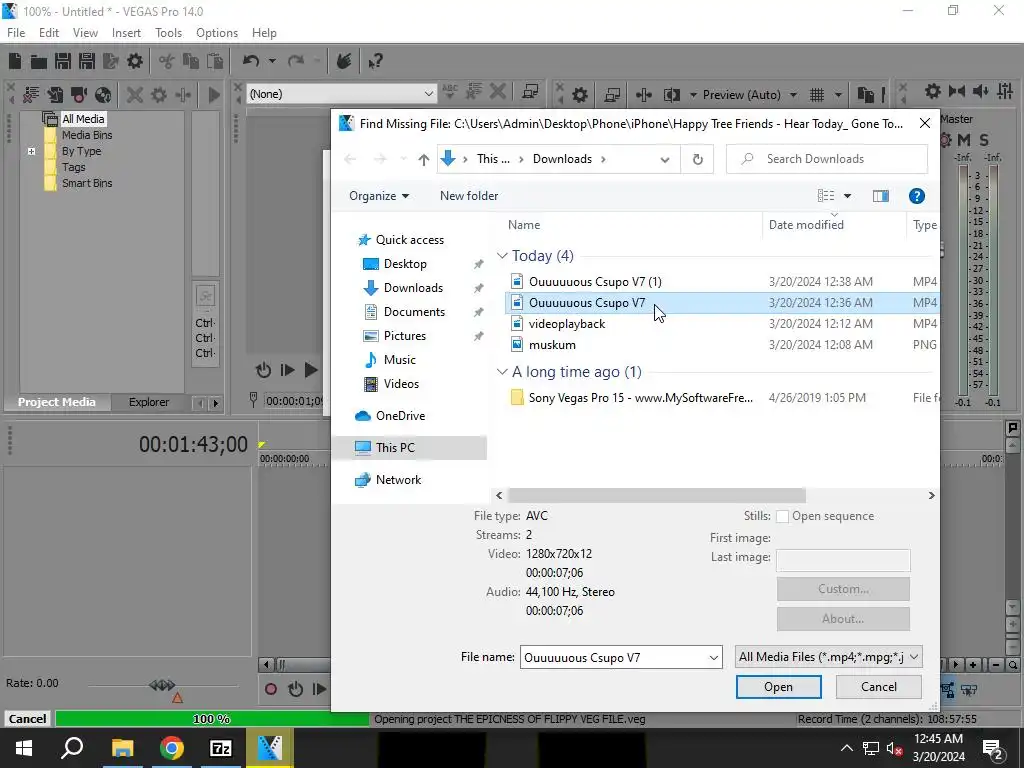Click the file list horizontal scrollbar
Screen dimensions: 1024x768
(657, 496)
